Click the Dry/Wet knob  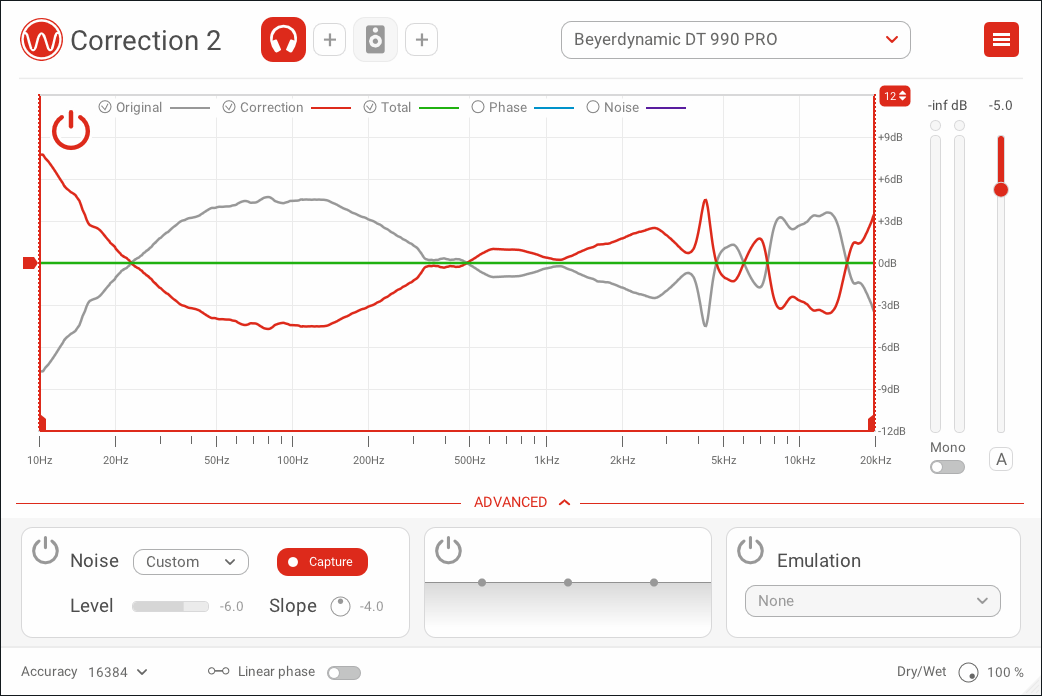tap(969, 673)
